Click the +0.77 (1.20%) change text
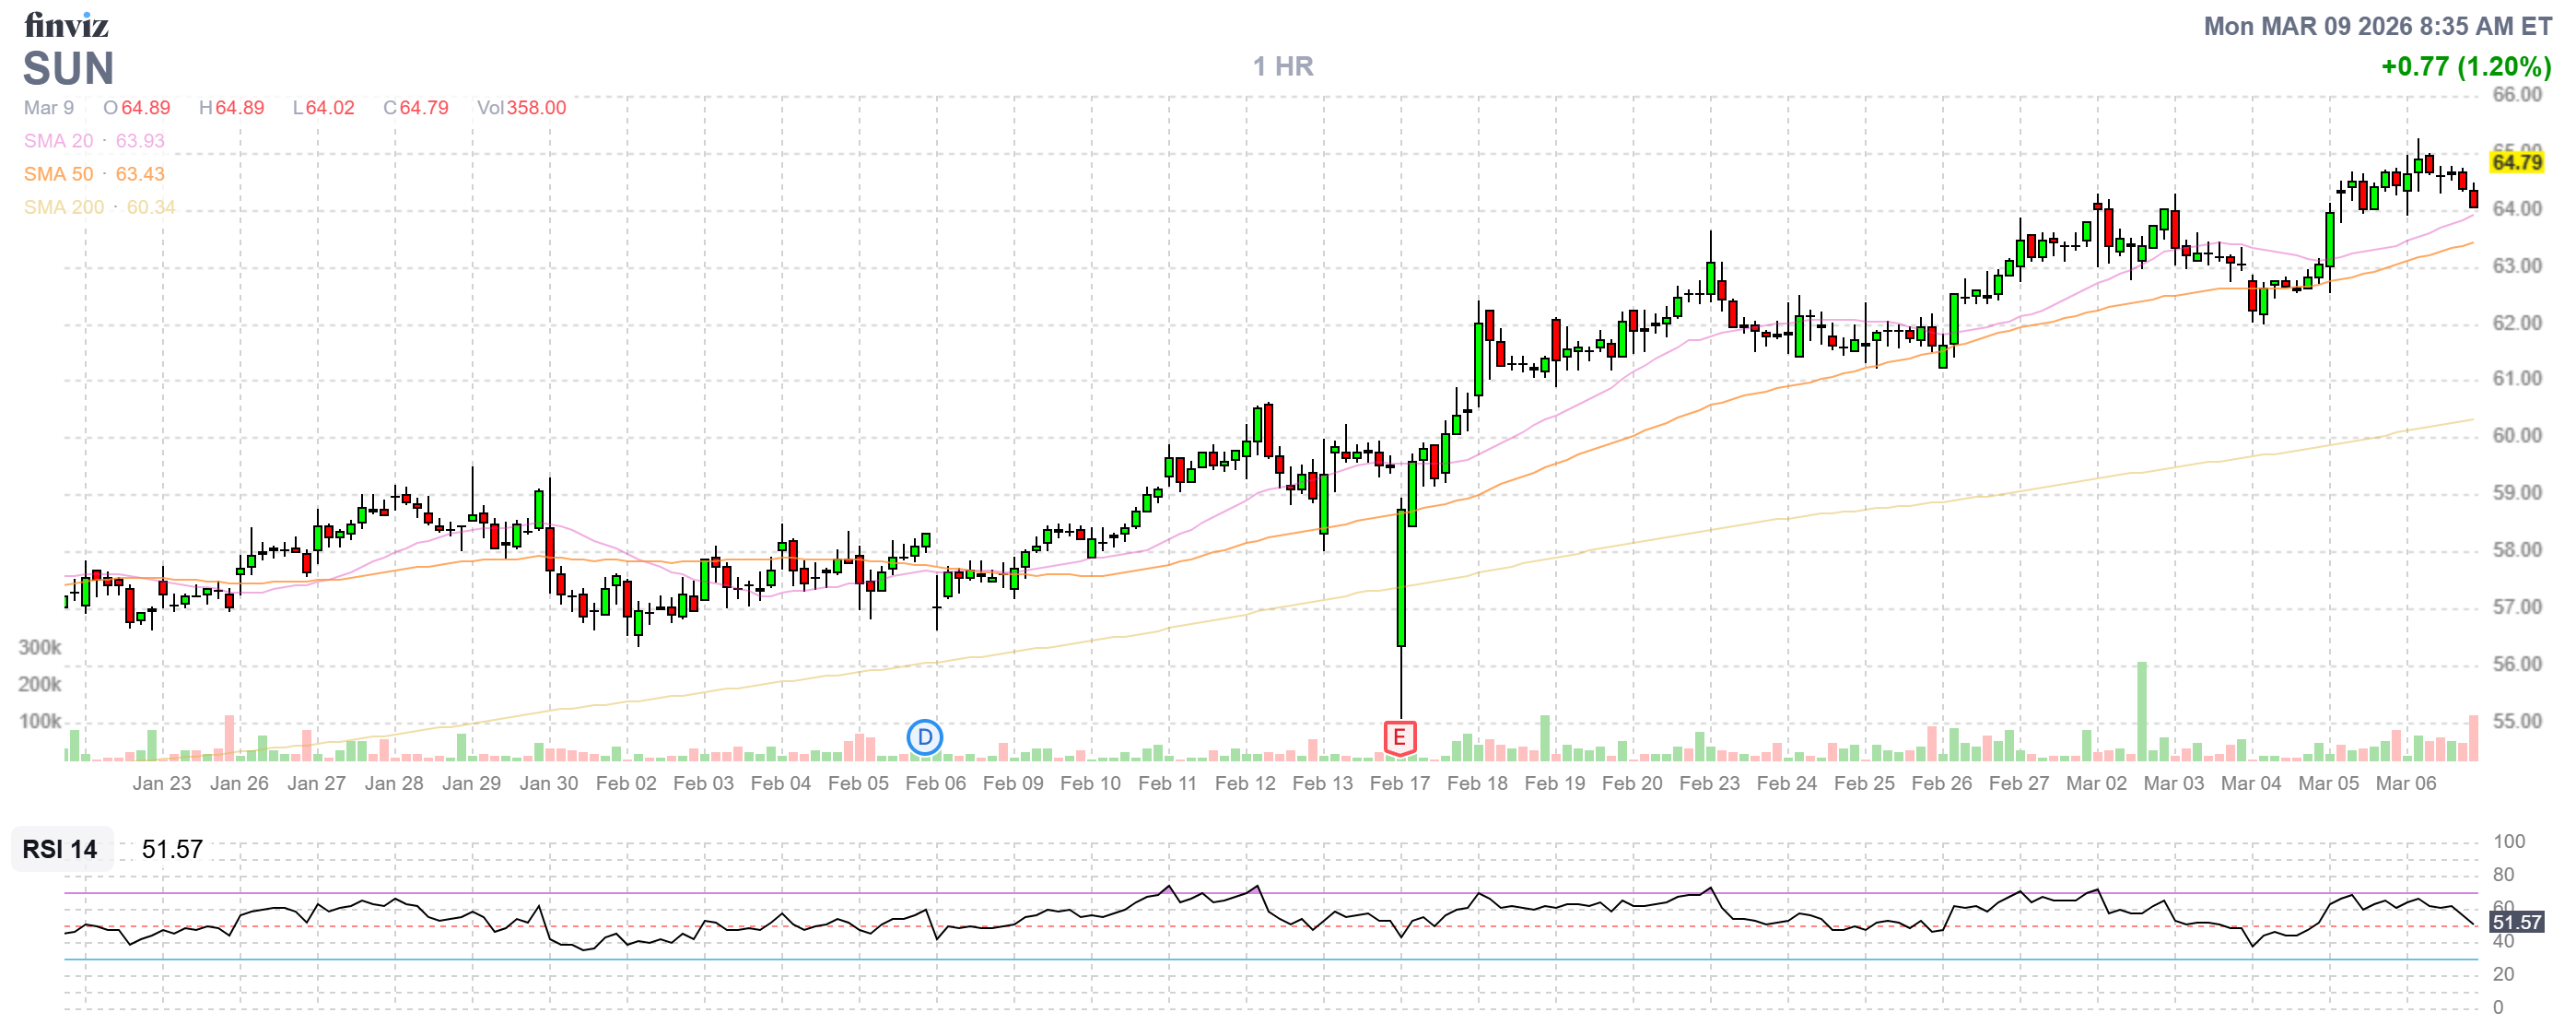The width and height of the screenshot is (2576, 1036). pyautogui.click(x=2465, y=66)
